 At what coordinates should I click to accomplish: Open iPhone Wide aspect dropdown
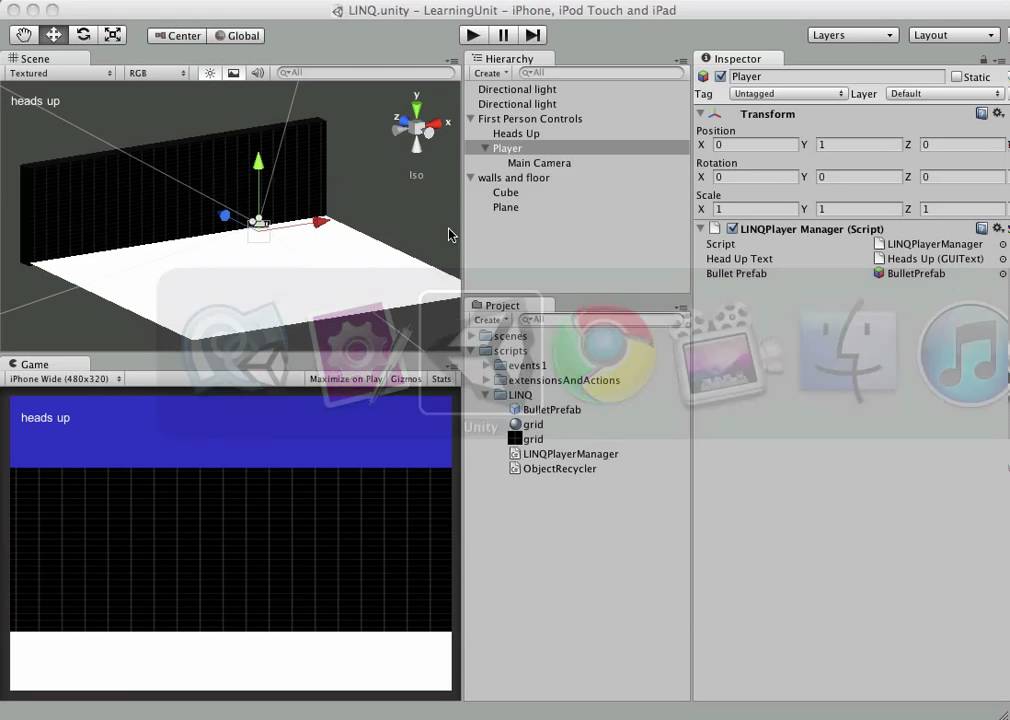click(x=64, y=379)
